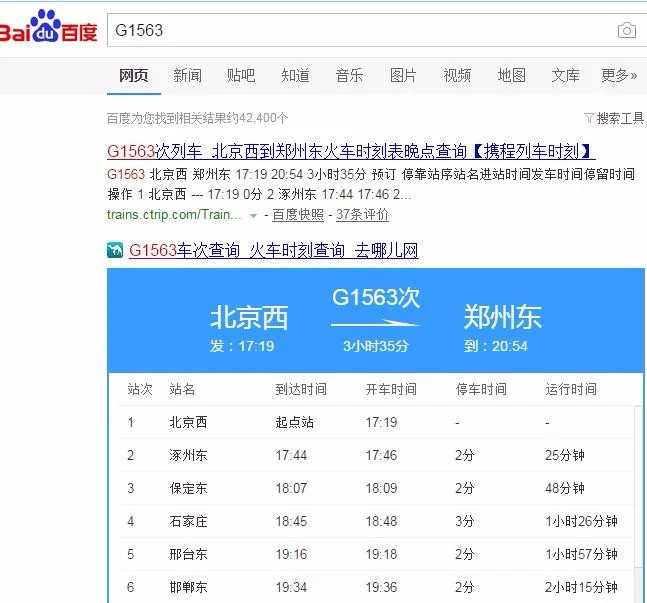Click the 17:44 arrival time cell
Viewport: 647px width, 603px height.
pos(291,455)
